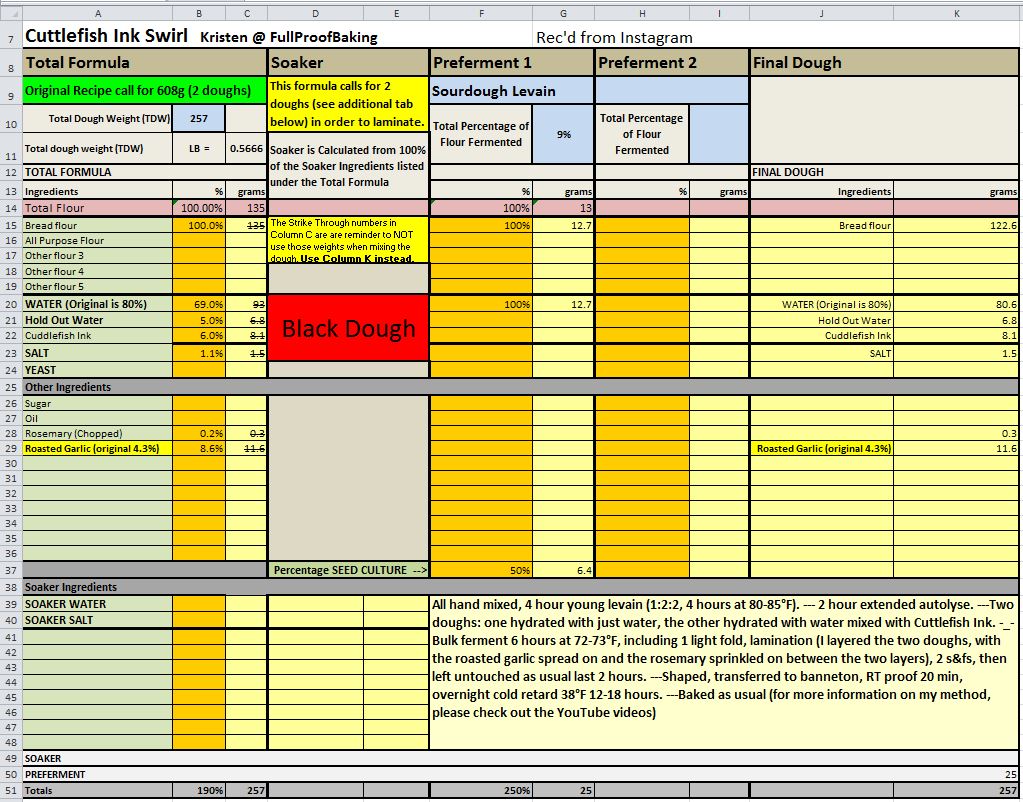Viewport: 1023px width, 802px height.
Task: Click 'All Purpose Flour' row label
Action: tap(98, 241)
